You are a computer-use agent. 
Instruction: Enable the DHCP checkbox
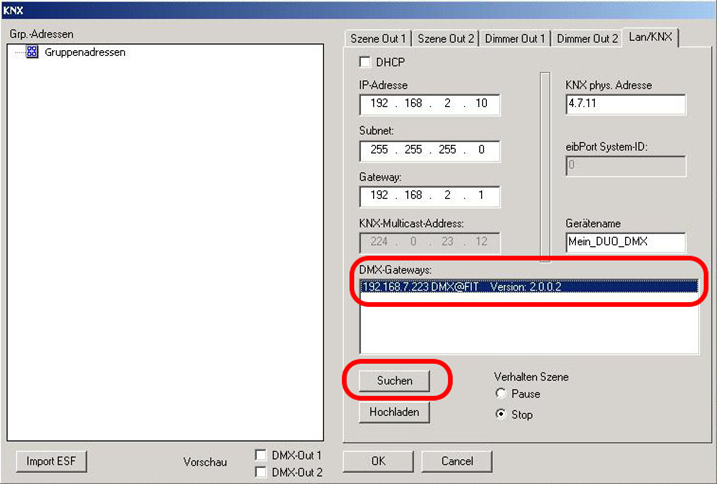point(365,62)
